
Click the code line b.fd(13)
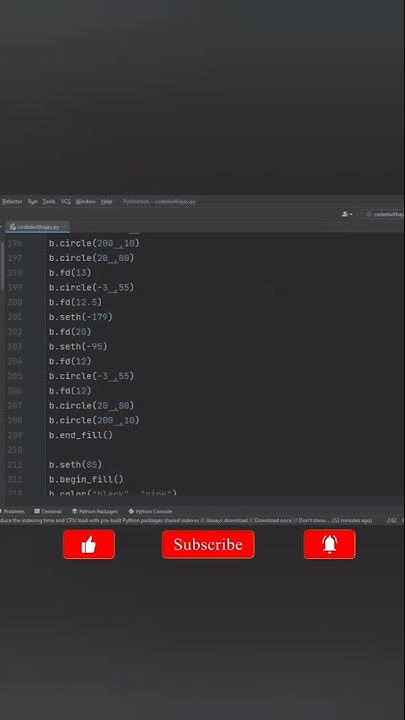click(70, 273)
